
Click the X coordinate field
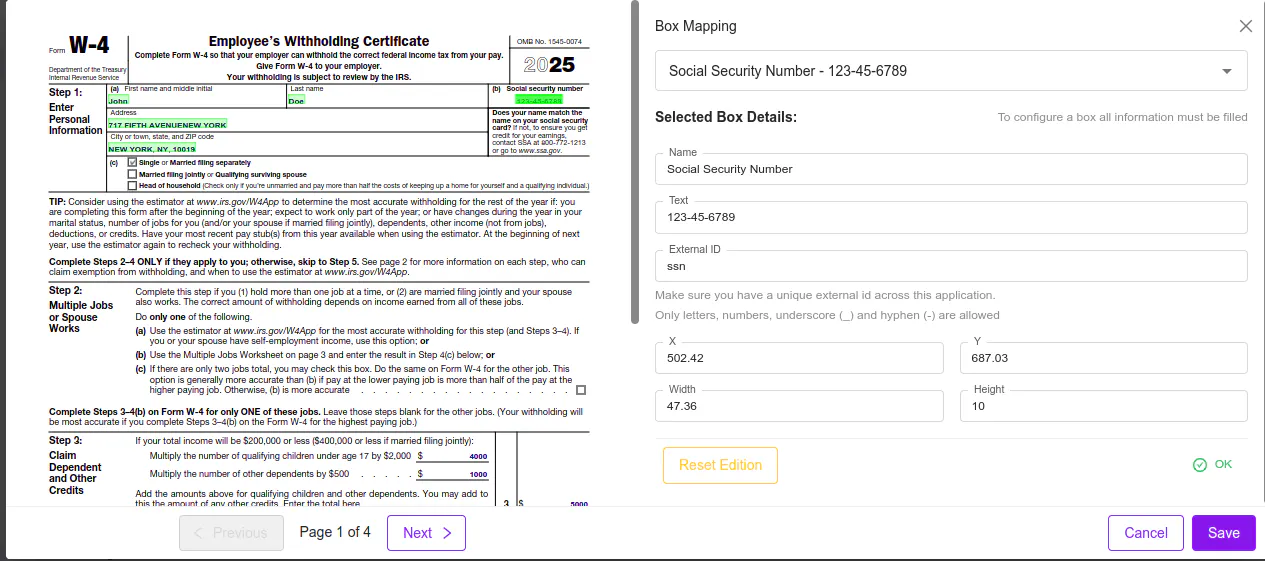799,358
